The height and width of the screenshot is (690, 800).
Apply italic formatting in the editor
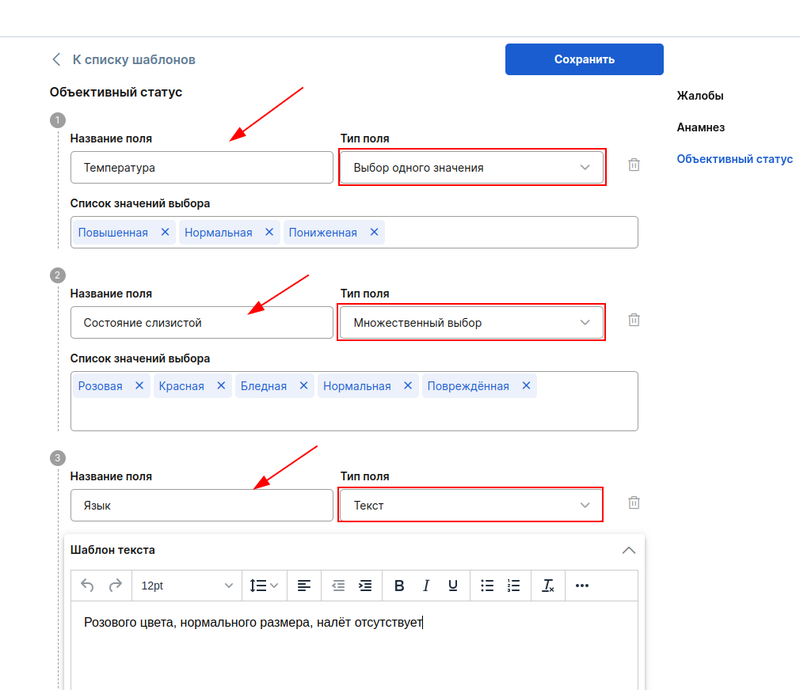pos(426,585)
